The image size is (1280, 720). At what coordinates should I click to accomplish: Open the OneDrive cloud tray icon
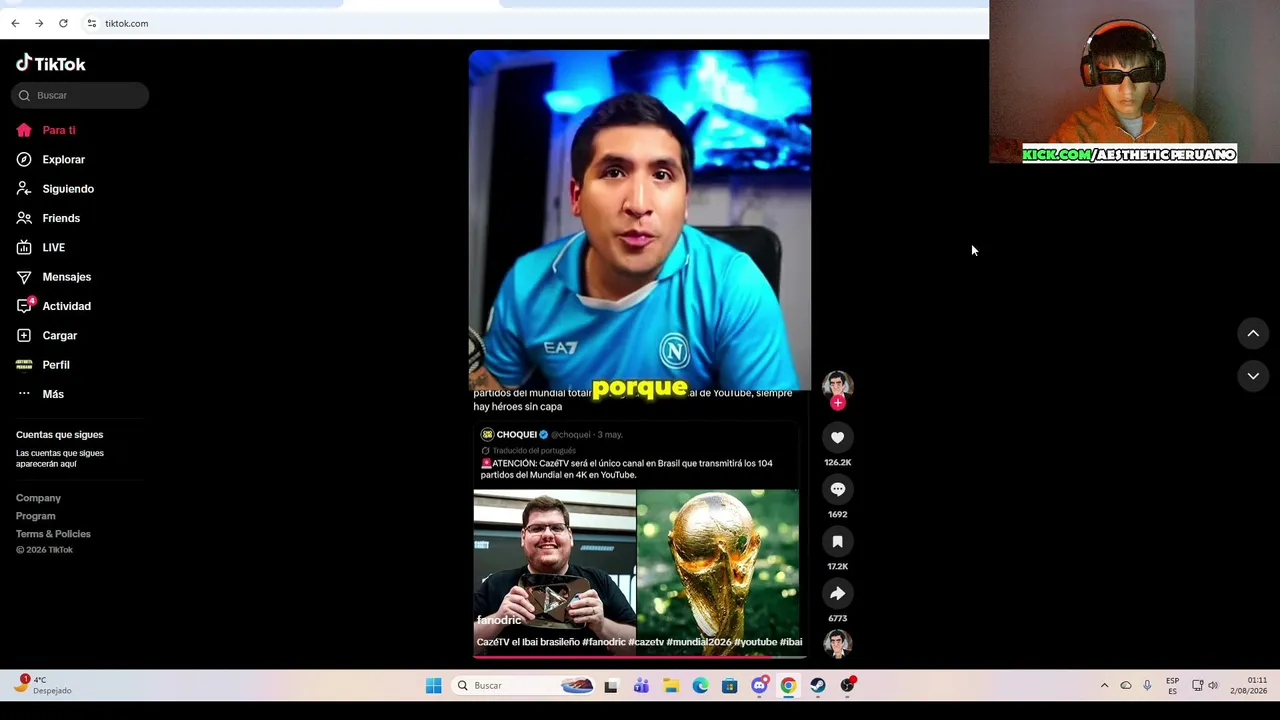1126,686
